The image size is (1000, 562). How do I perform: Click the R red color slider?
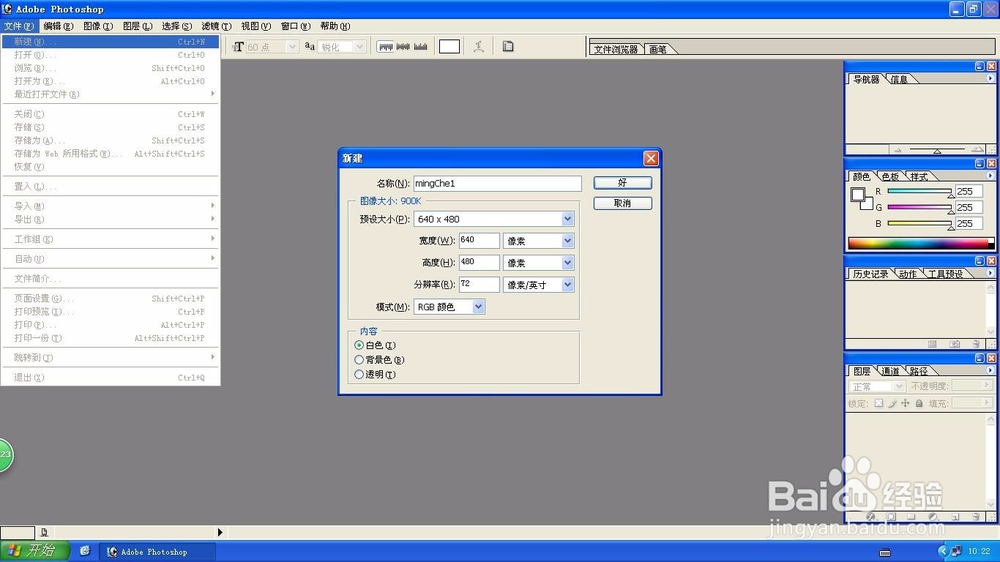(x=920, y=191)
